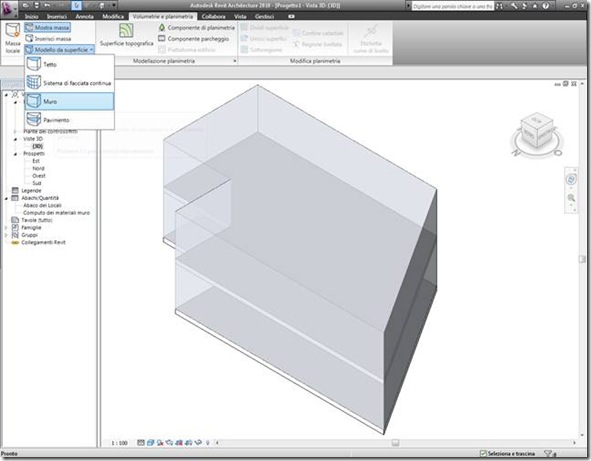This screenshot has width=591, height=461.
Task: Click the keyword search input field
Action: 452,6
